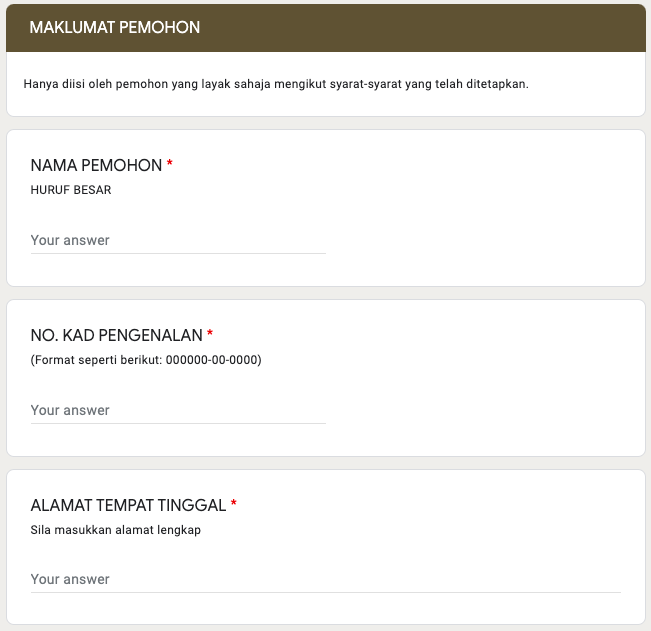Focus the NO. KAD PENGENALAN answer field
The image size is (651, 631).
pos(178,411)
